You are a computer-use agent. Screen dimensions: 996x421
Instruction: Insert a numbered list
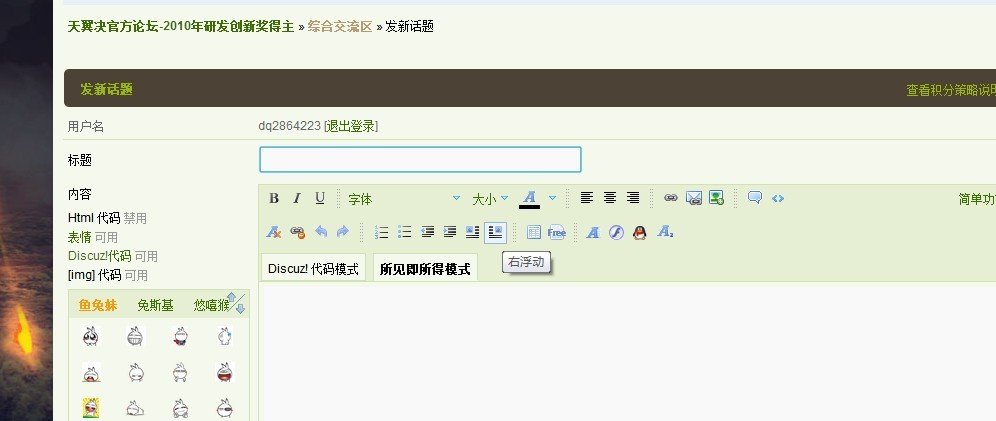point(381,232)
